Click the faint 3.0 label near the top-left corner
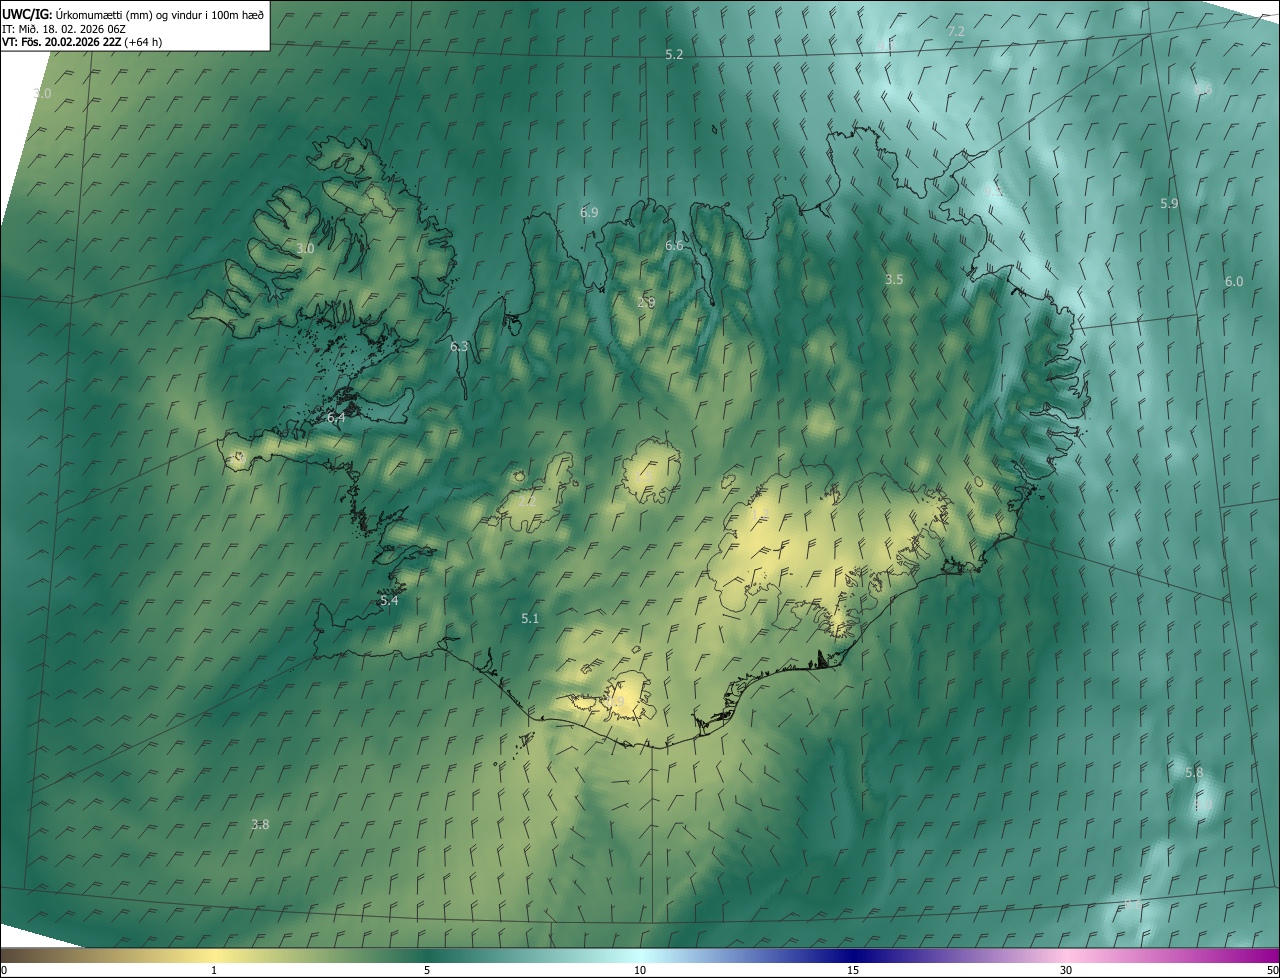Image resolution: width=1280 pixels, height=978 pixels. pos(41,92)
